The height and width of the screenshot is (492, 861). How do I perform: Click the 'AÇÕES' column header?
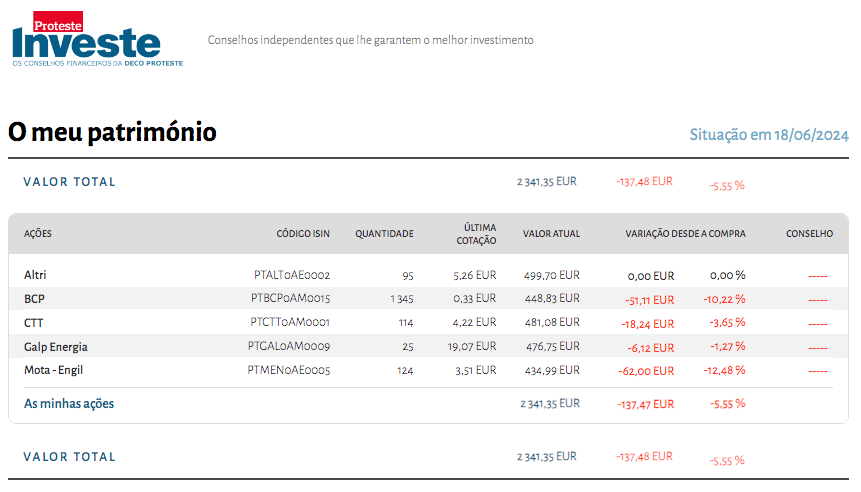click(x=38, y=234)
